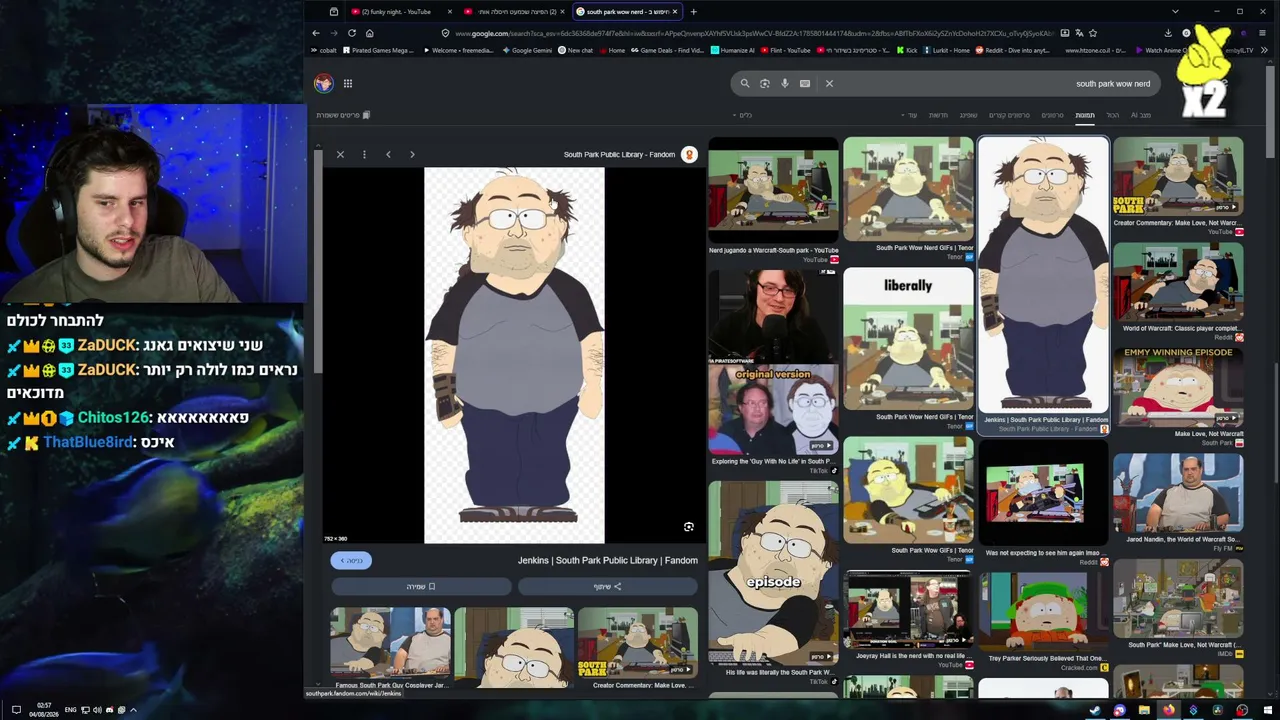Click the blue visit button under the preview
Image resolution: width=1280 pixels, height=720 pixels.
tap(351, 561)
